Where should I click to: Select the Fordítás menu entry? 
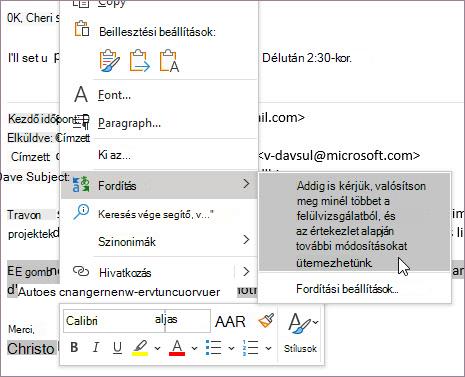pos(159,185)
